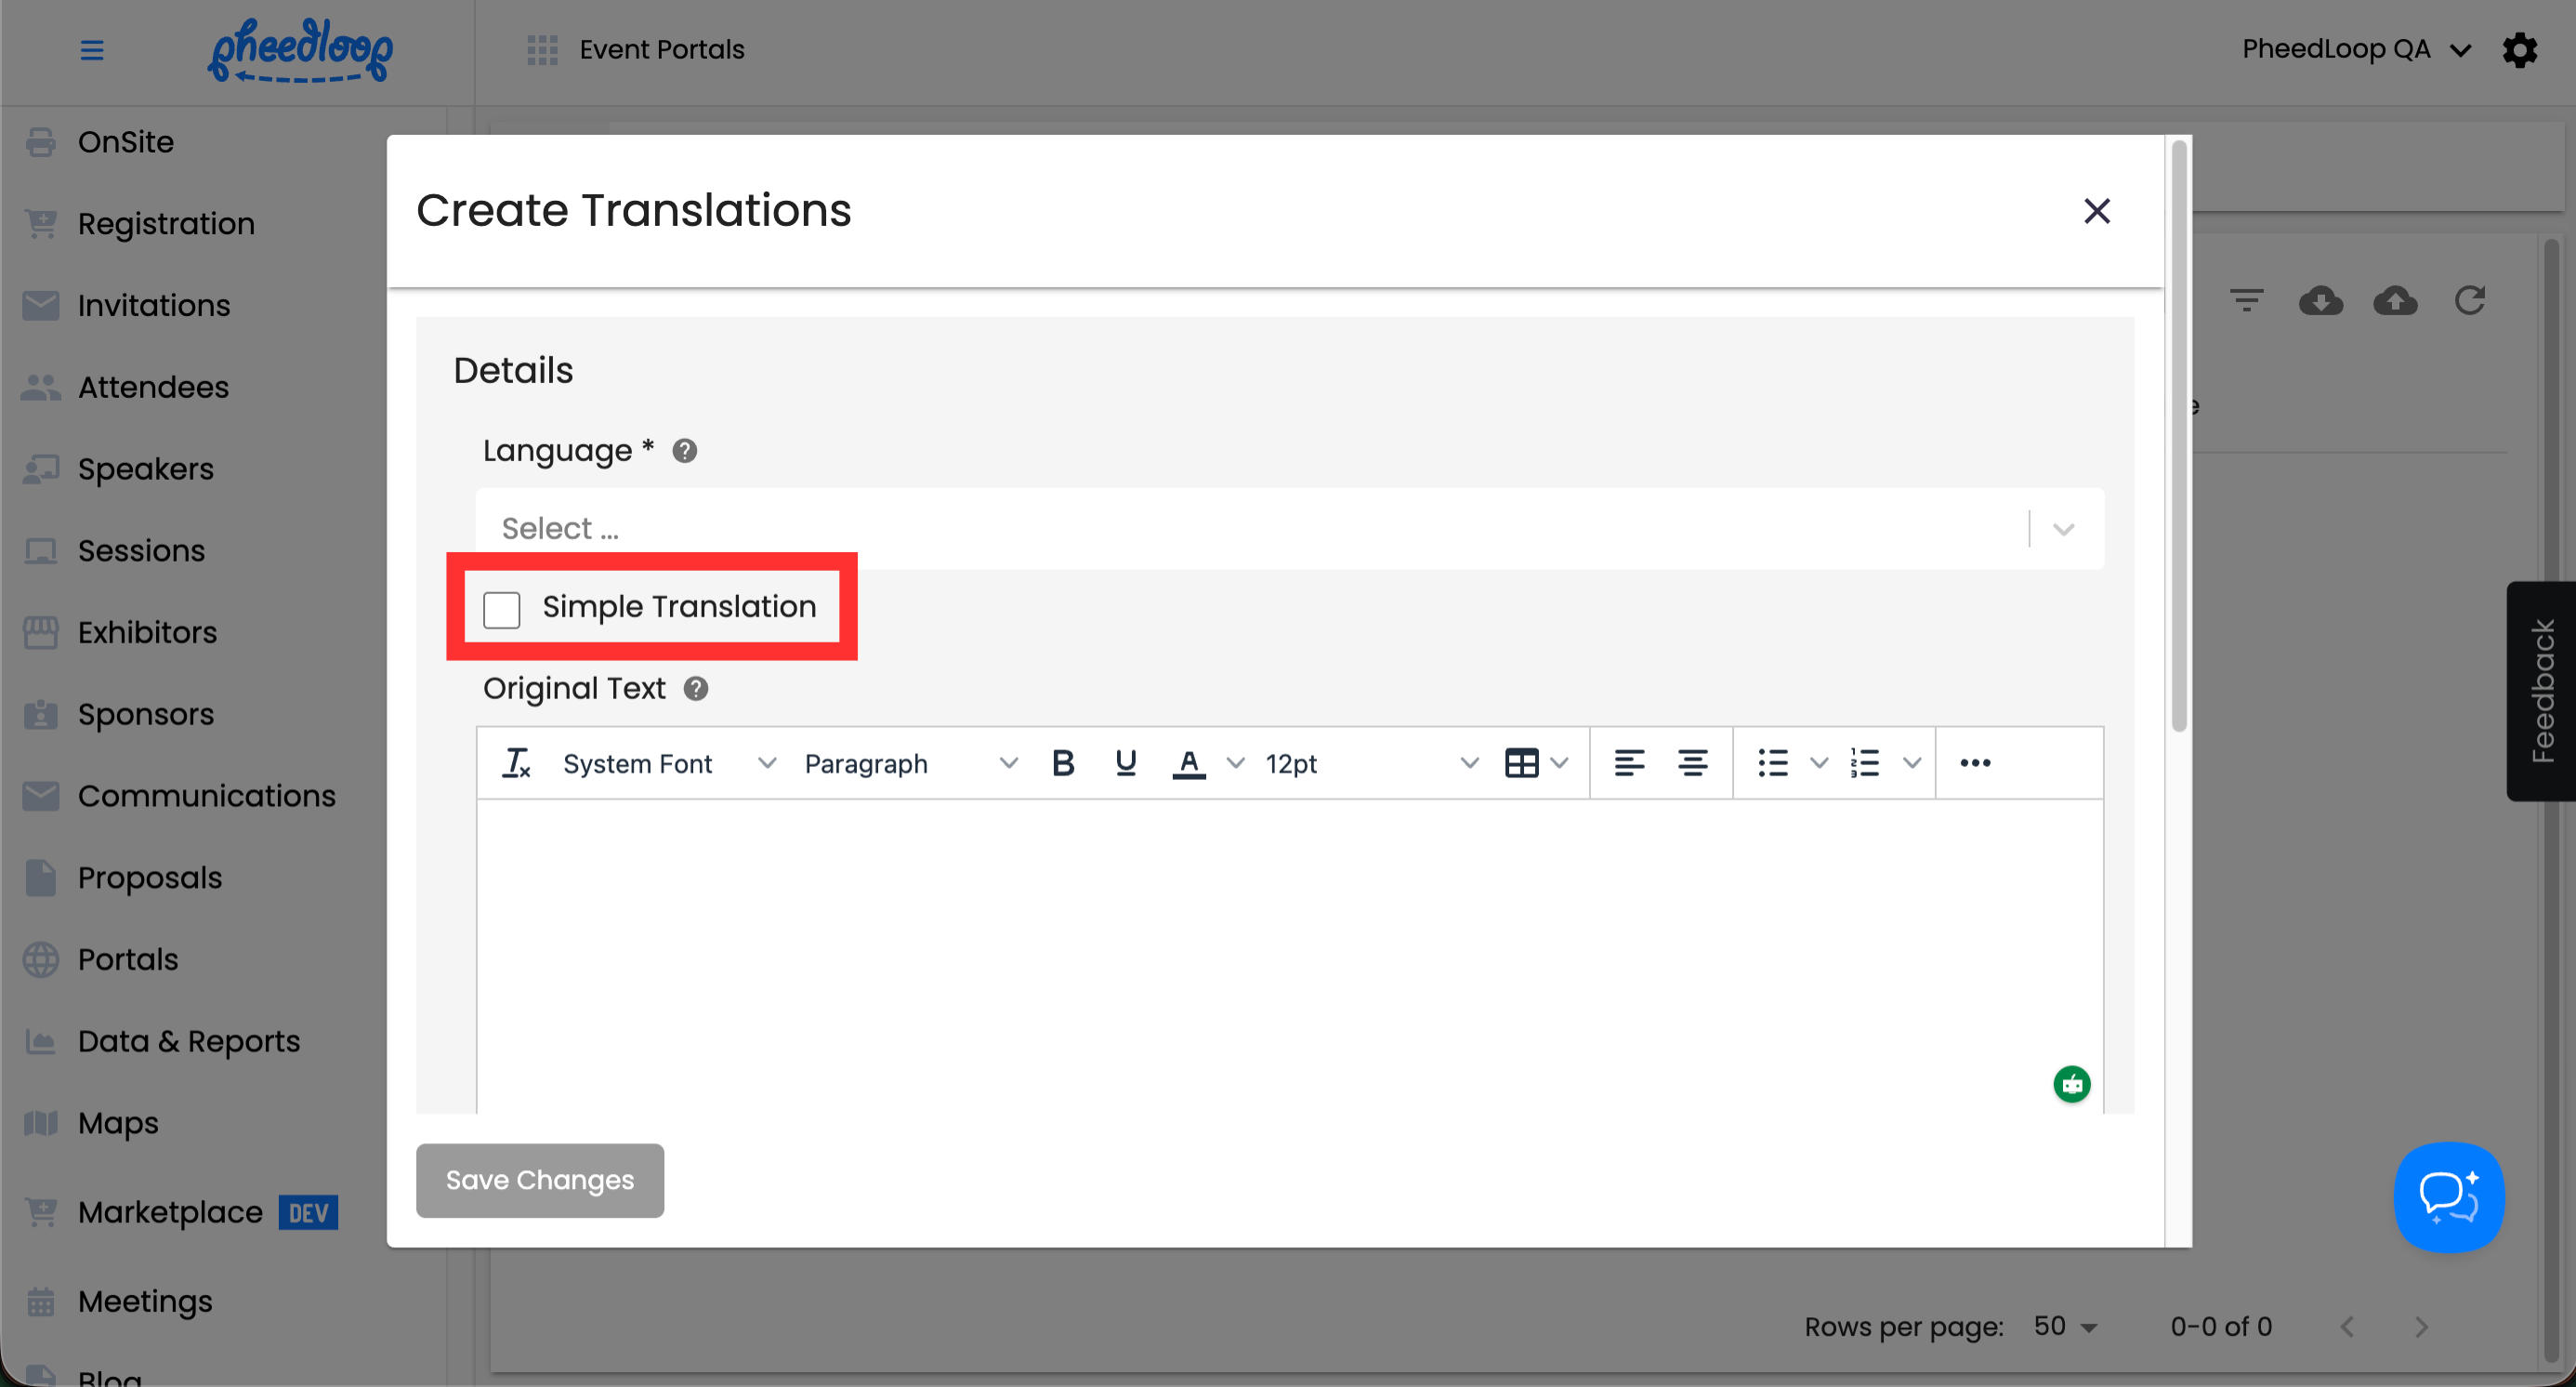Click the Save Changes button

pyautogui.click(x=540, y=1180)
